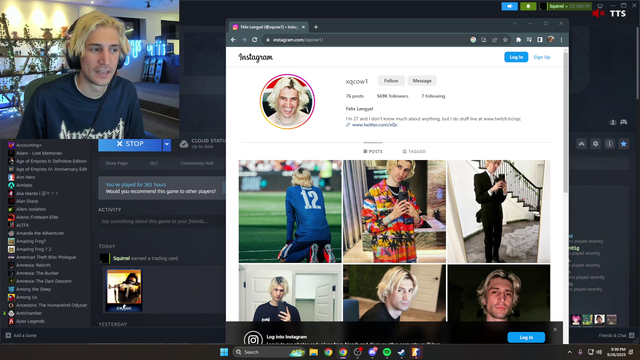This screenshot has height=360, width=640.
Task: Reload the Instagram page
Action: point(255,40)
